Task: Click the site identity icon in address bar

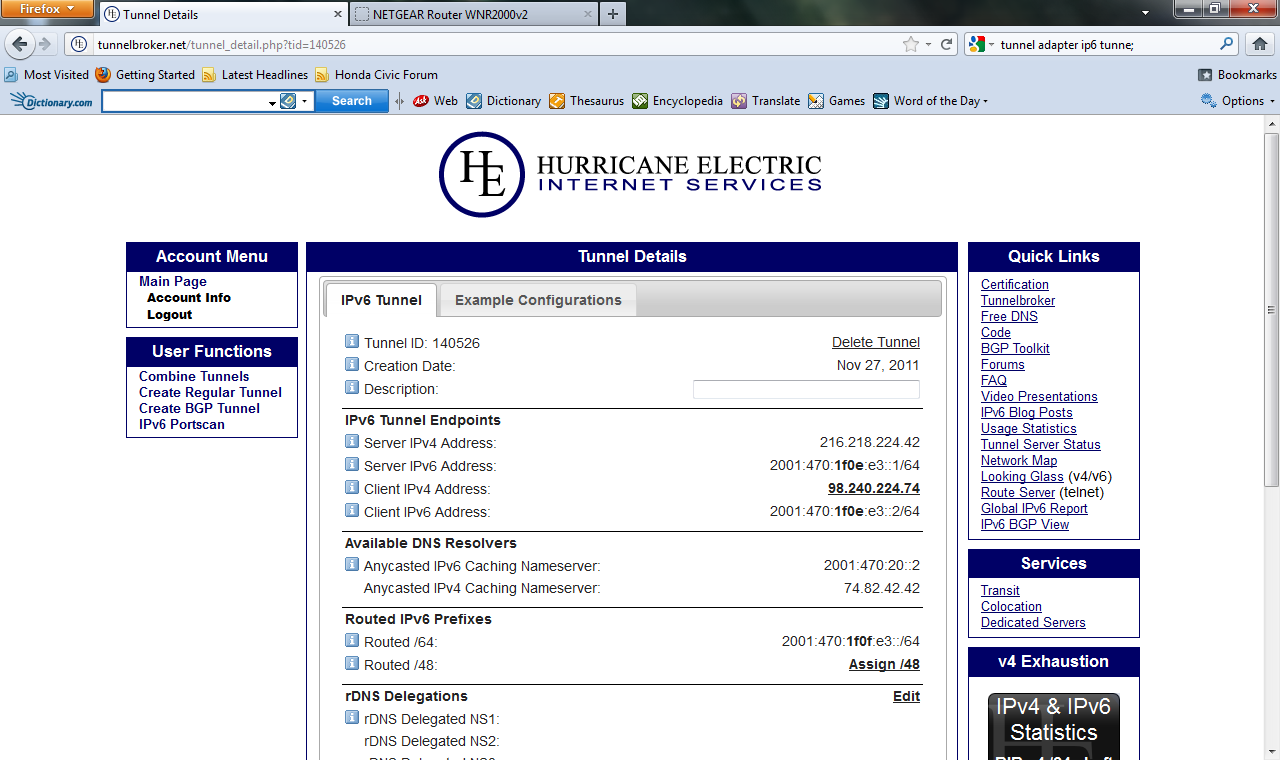Action: (80, 44)
